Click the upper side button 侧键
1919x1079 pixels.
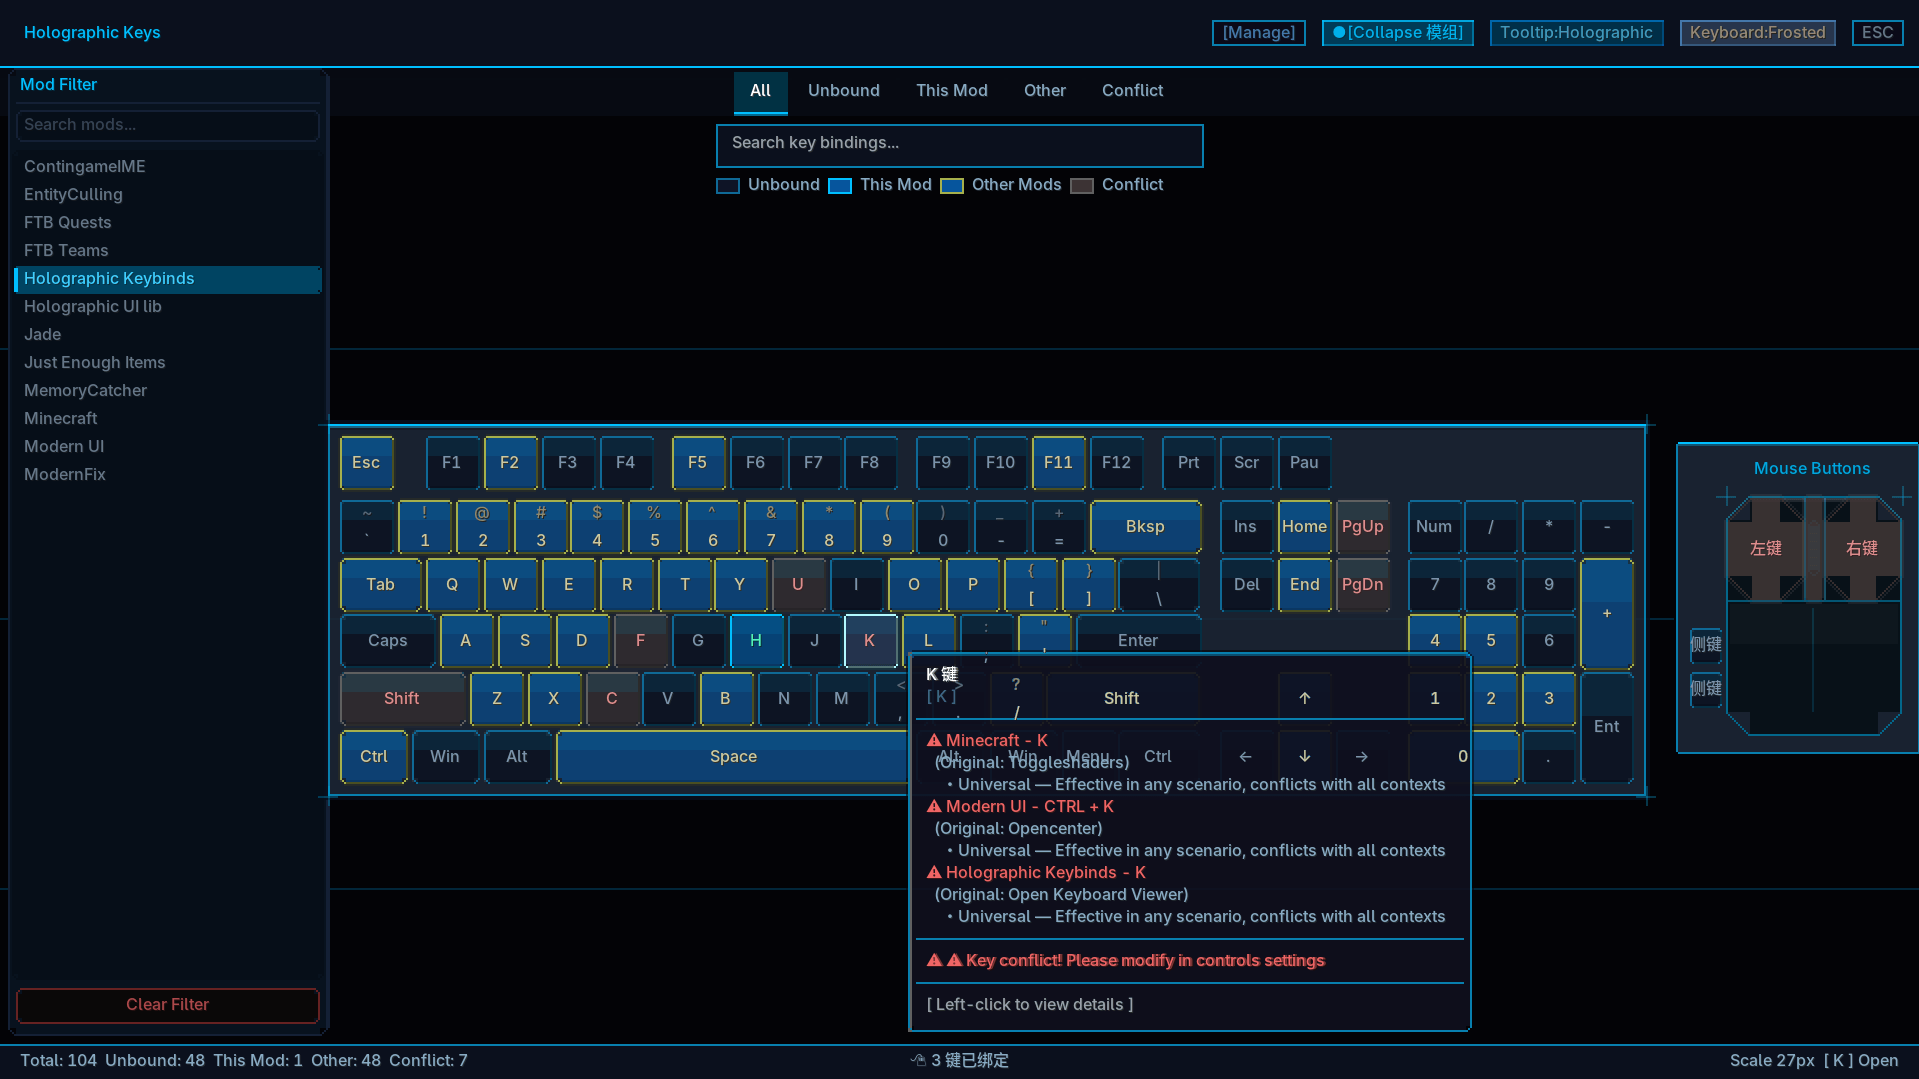(x=1706, y=645)
